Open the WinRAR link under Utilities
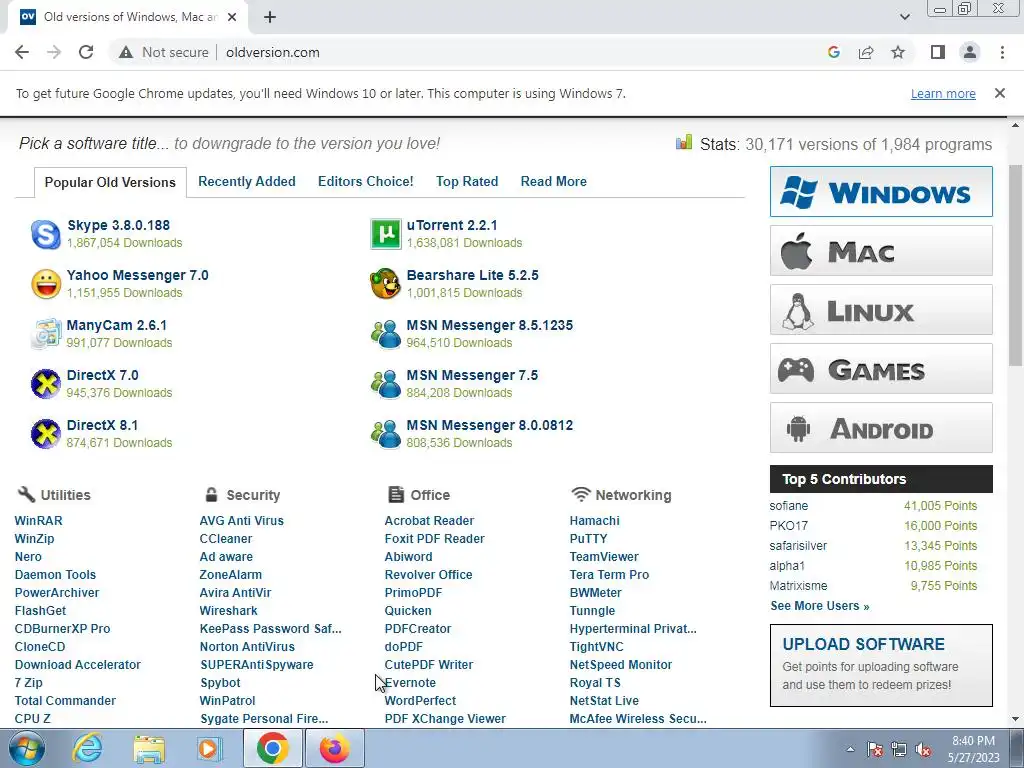The height and width of the screenshot is (768, 1024). [39, 520]
